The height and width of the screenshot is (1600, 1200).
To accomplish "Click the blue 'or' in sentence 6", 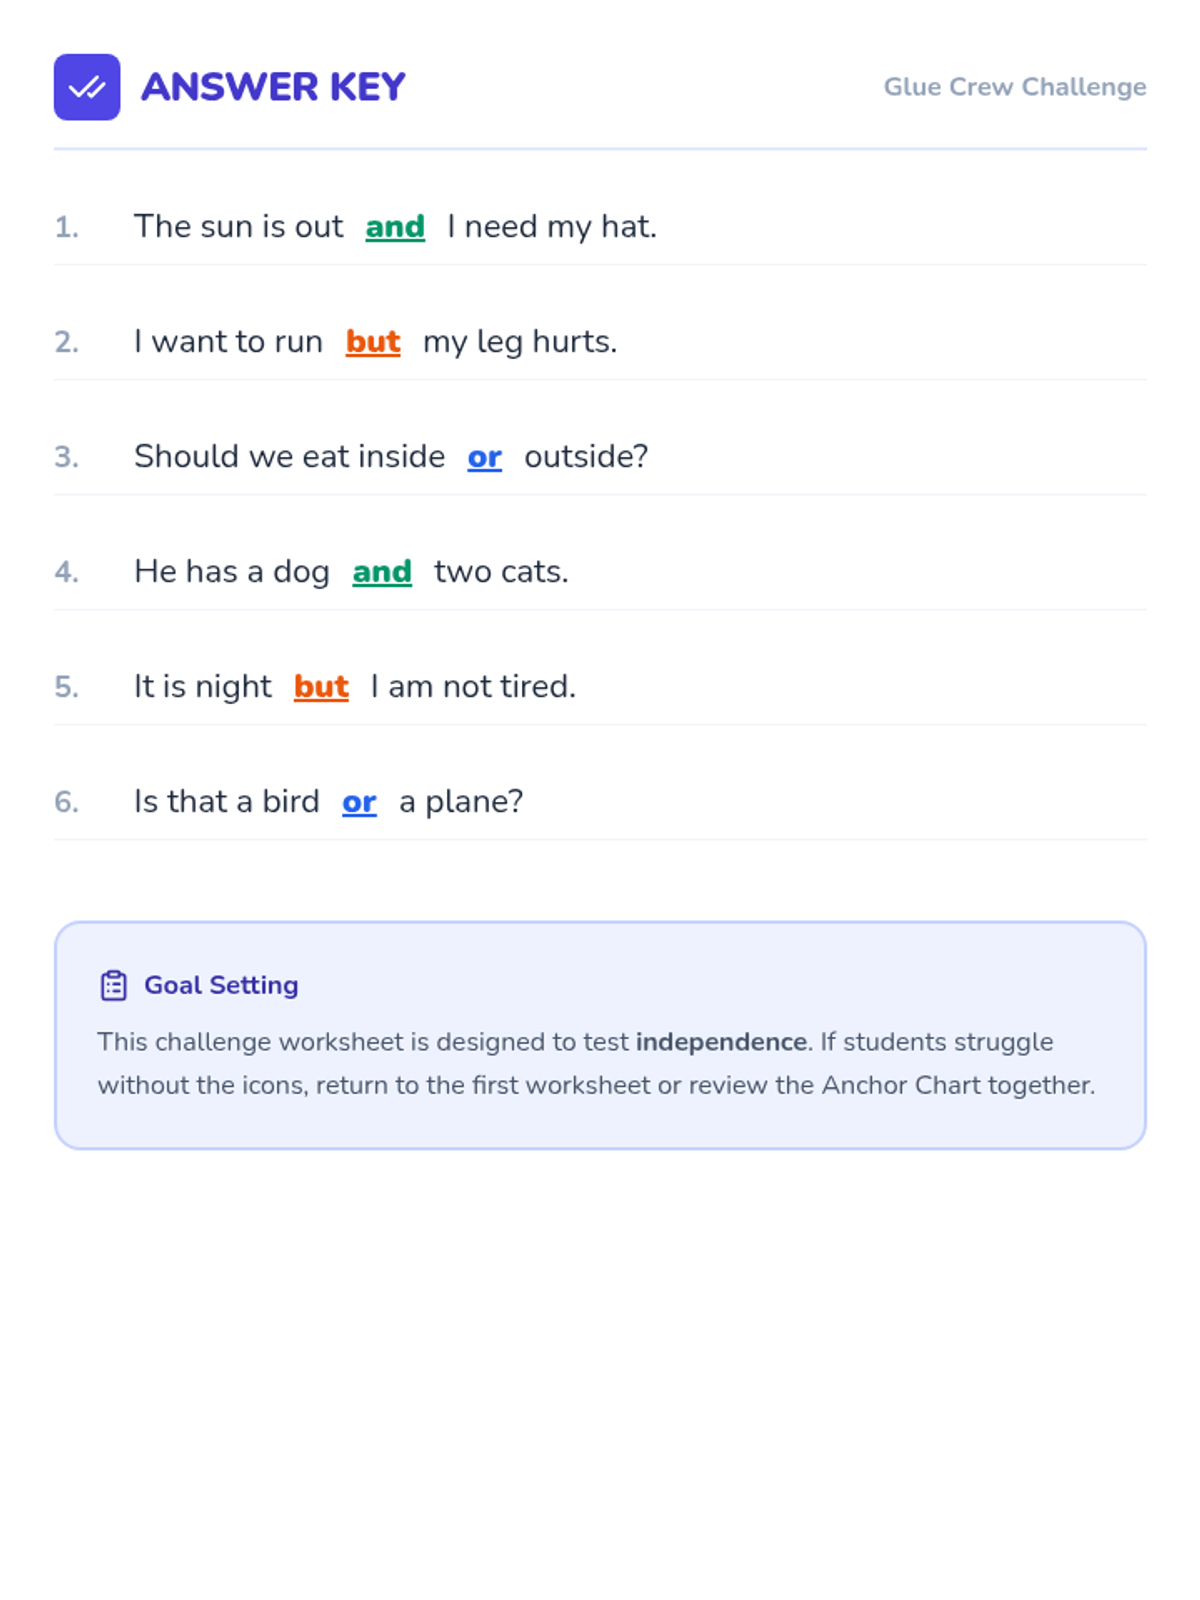I will [359, 802].
